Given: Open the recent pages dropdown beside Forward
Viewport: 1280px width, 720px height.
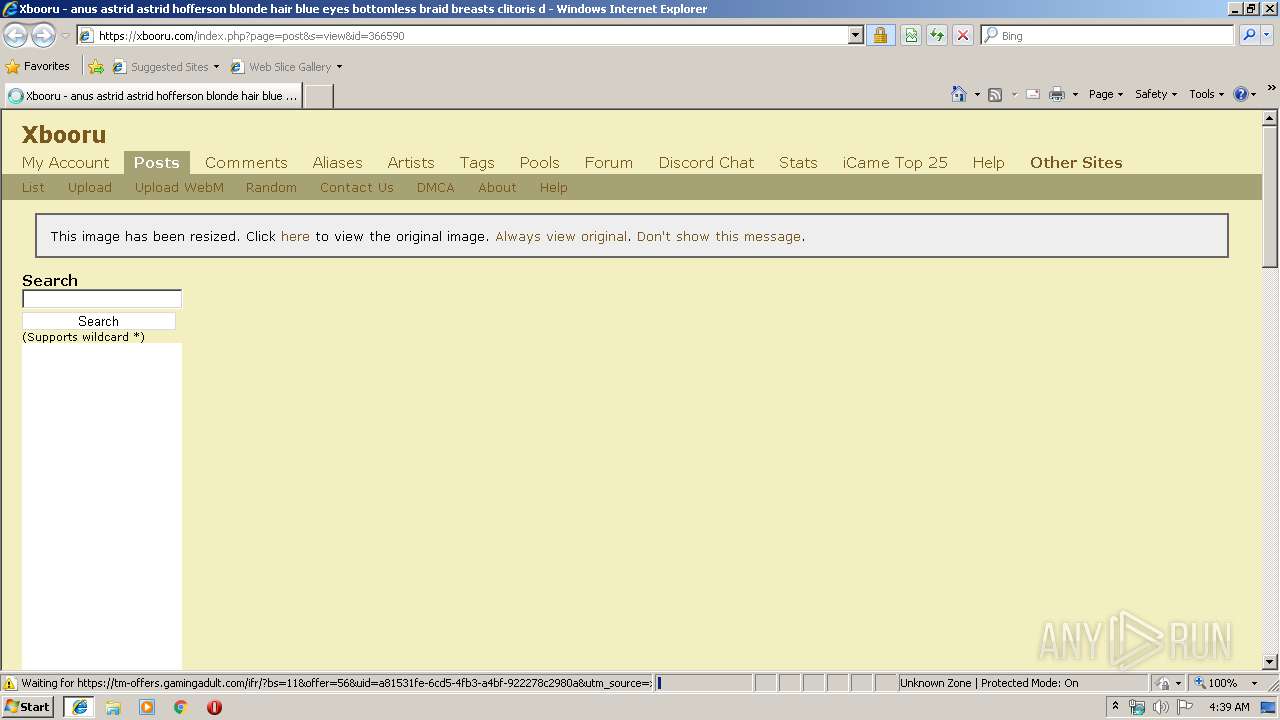Looking at the screenshot, I should 65,36.
